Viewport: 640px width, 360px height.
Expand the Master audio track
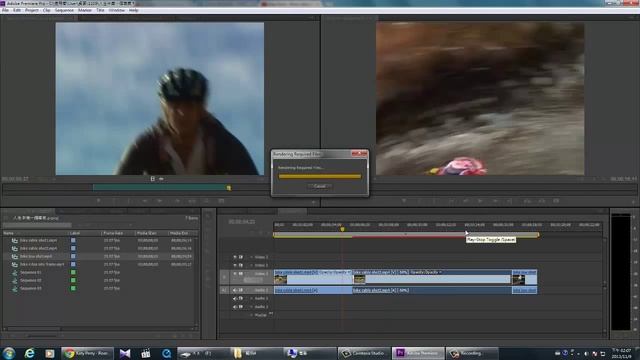[251, 315]
